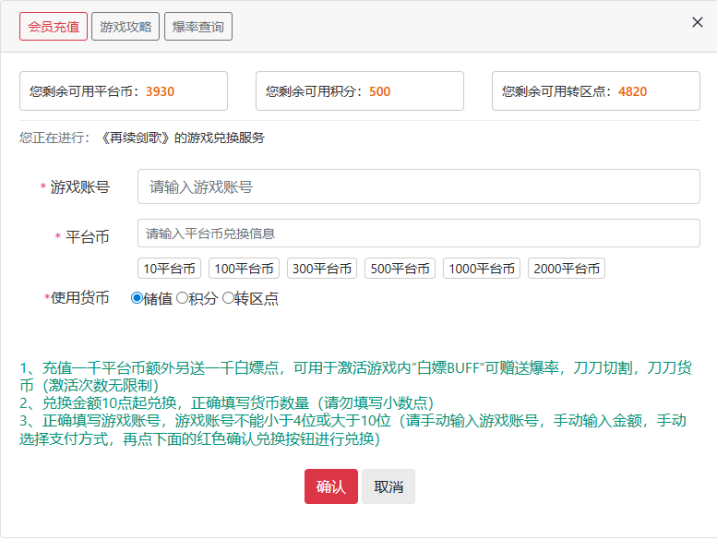Choose the 10平台币 quick amount
718x552 pixels.
click(x=169, y=269)
